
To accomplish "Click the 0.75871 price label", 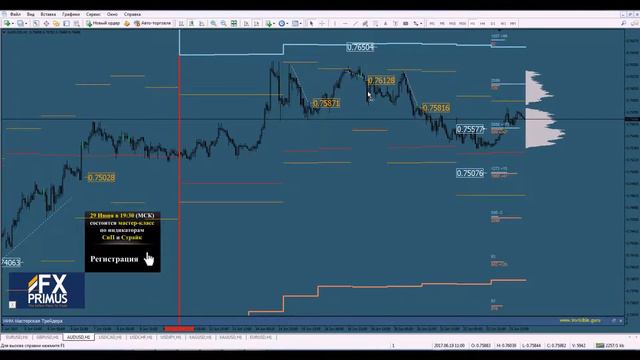I will [x=326, y=103].
